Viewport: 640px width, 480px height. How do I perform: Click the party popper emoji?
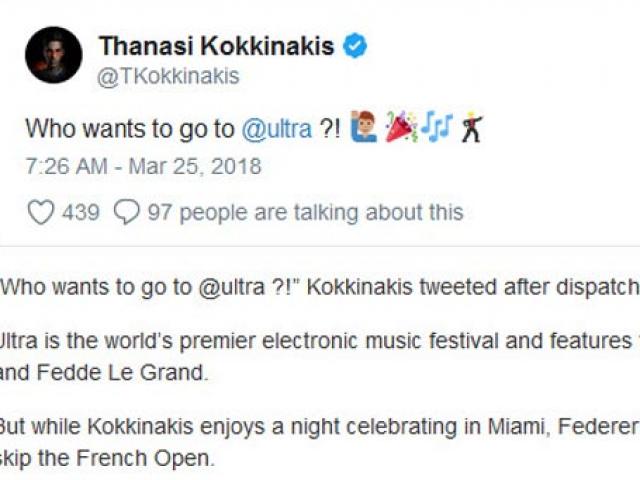click(399, 129)
